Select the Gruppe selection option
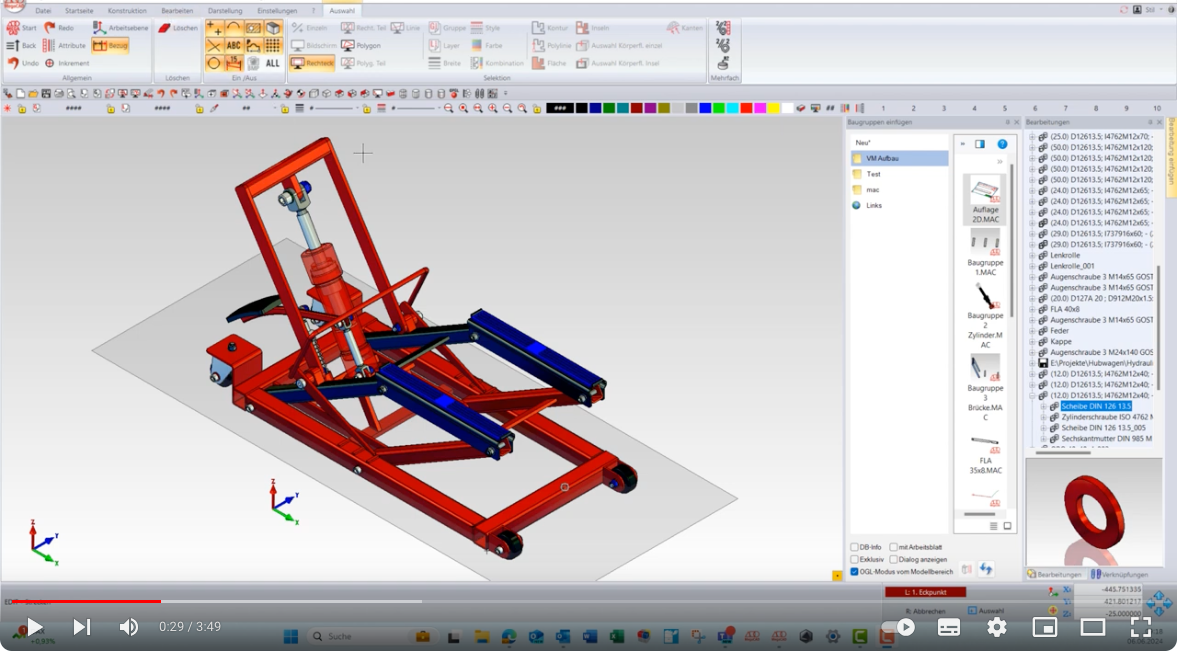Screen dimensions: 1177x651 pos(447,28)
